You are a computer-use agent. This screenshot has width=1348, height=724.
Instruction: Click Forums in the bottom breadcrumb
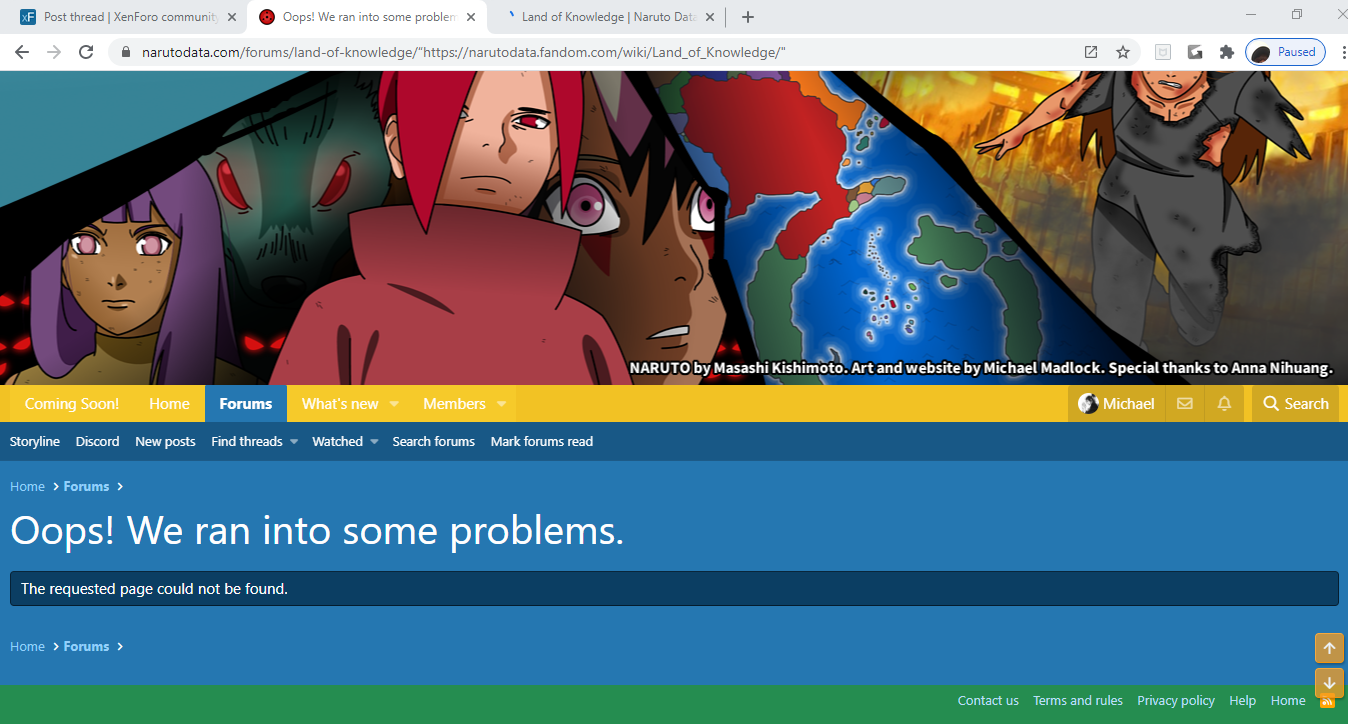86,646
